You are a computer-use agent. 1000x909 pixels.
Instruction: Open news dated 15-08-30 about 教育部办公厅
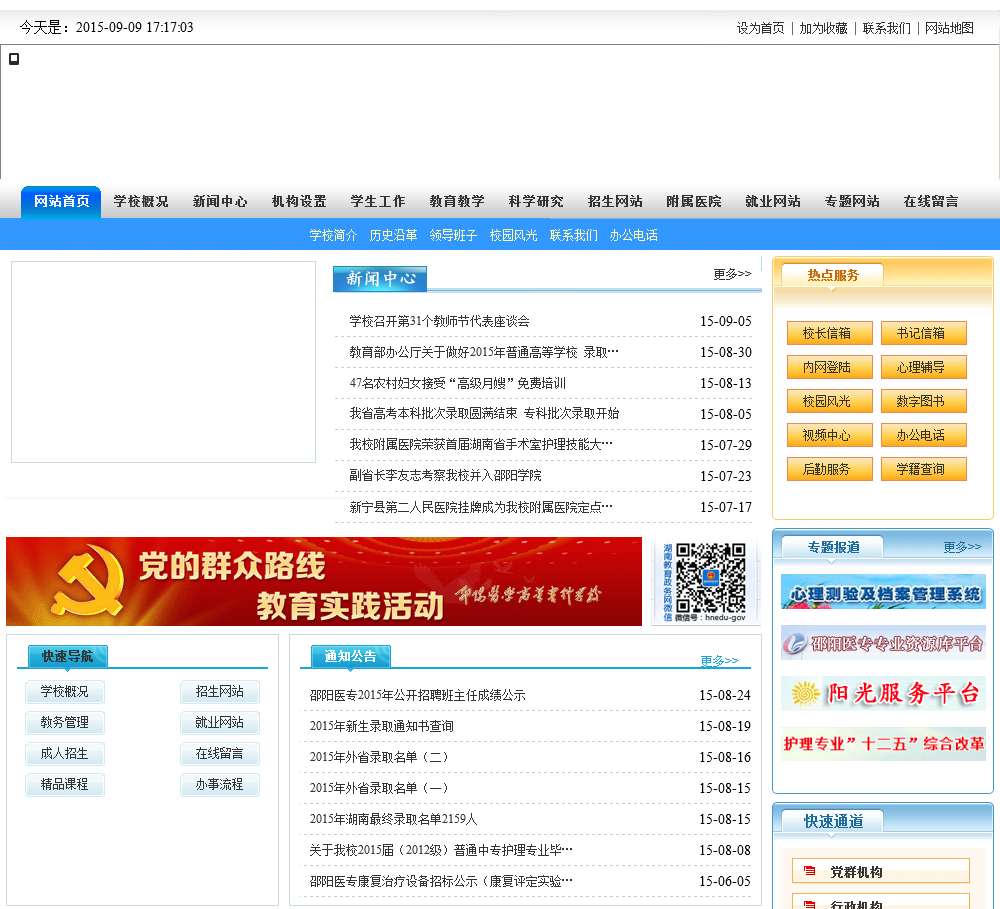pos(484,352)
